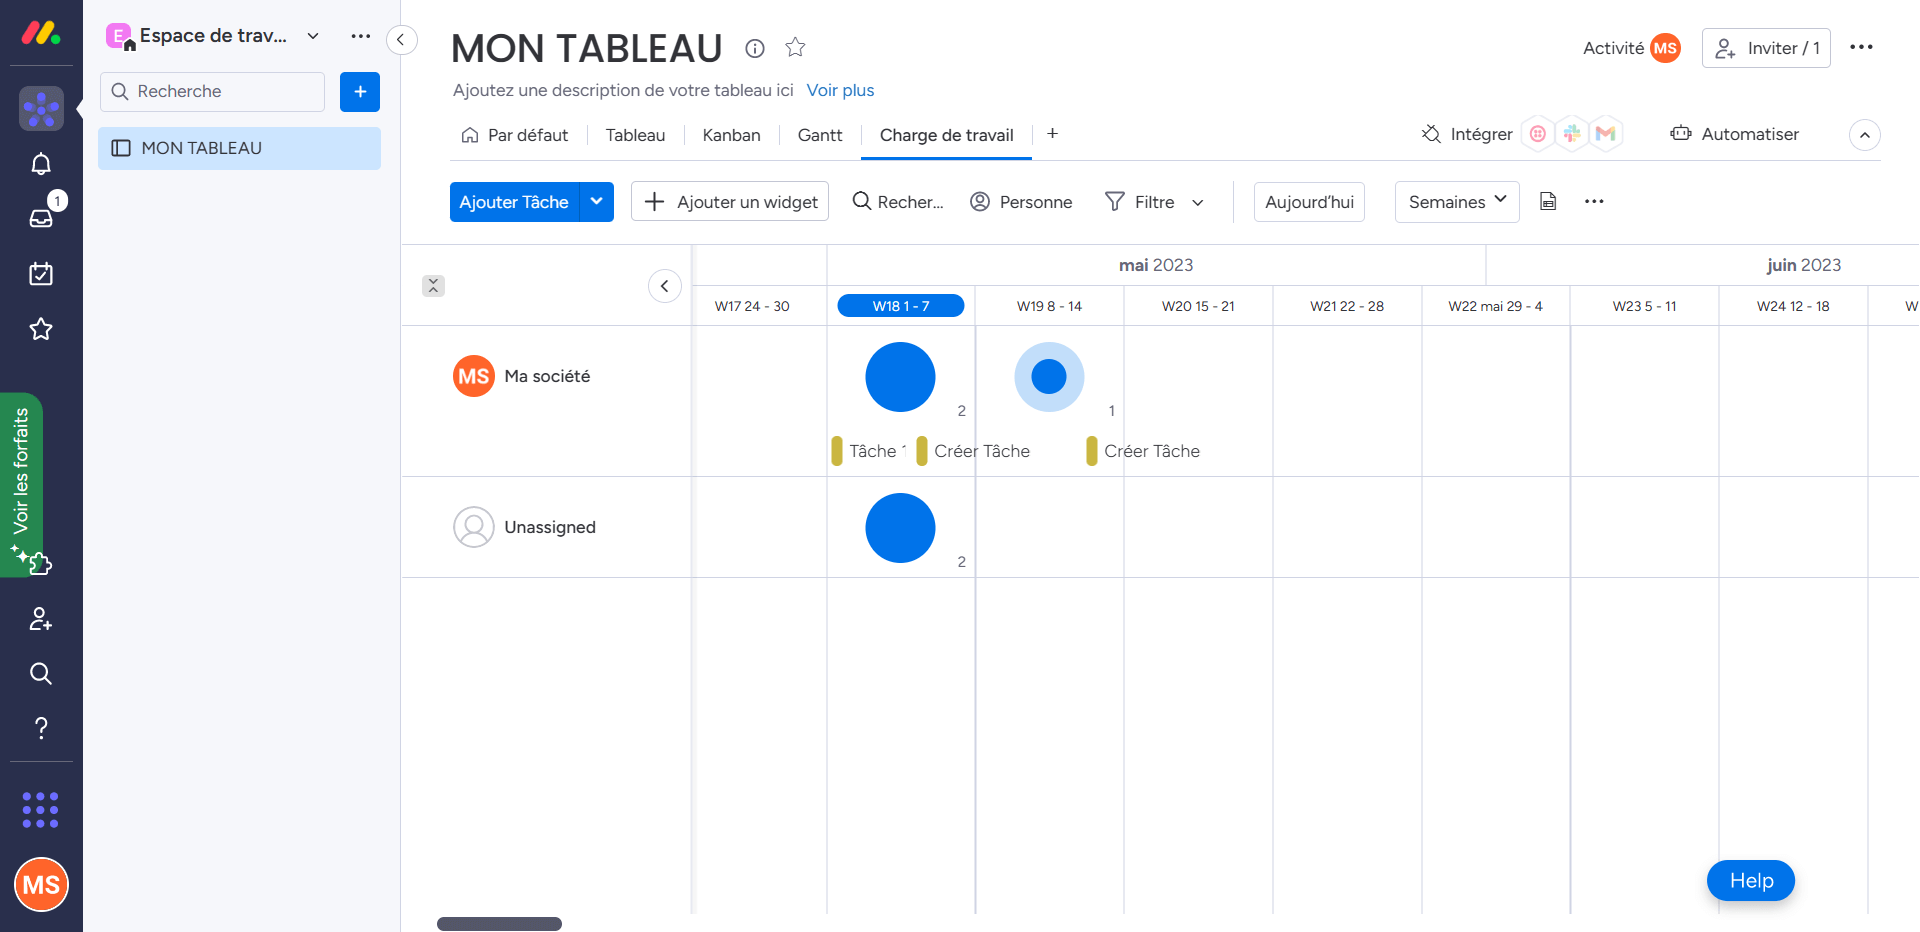The image size is (1920, 932).
Task: Switch to the Kanban view tab
Action: tap(731, 135)
